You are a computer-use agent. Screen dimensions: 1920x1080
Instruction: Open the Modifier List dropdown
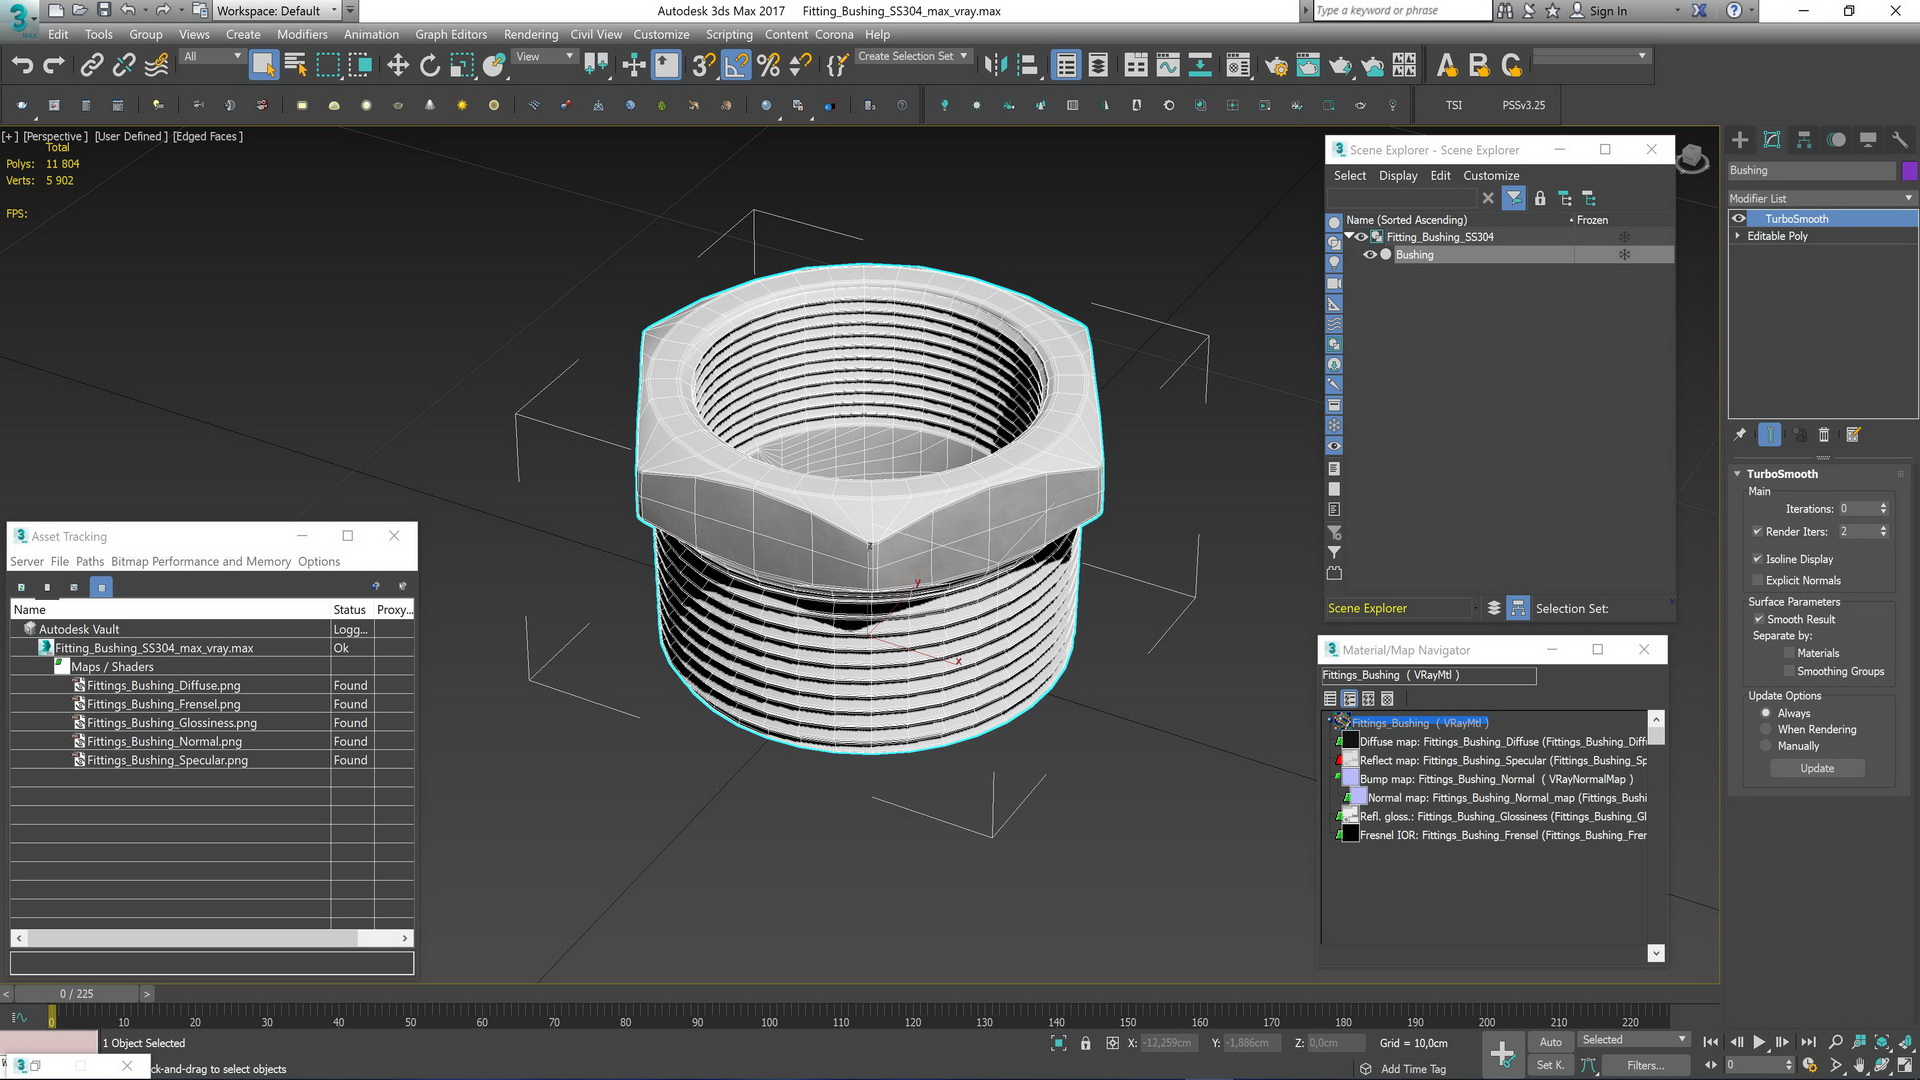coord(1822,198)
